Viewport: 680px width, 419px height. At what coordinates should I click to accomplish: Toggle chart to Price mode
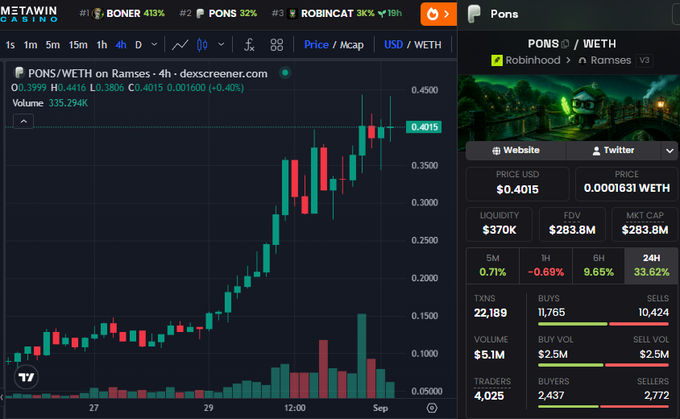[x=316, y=45]
